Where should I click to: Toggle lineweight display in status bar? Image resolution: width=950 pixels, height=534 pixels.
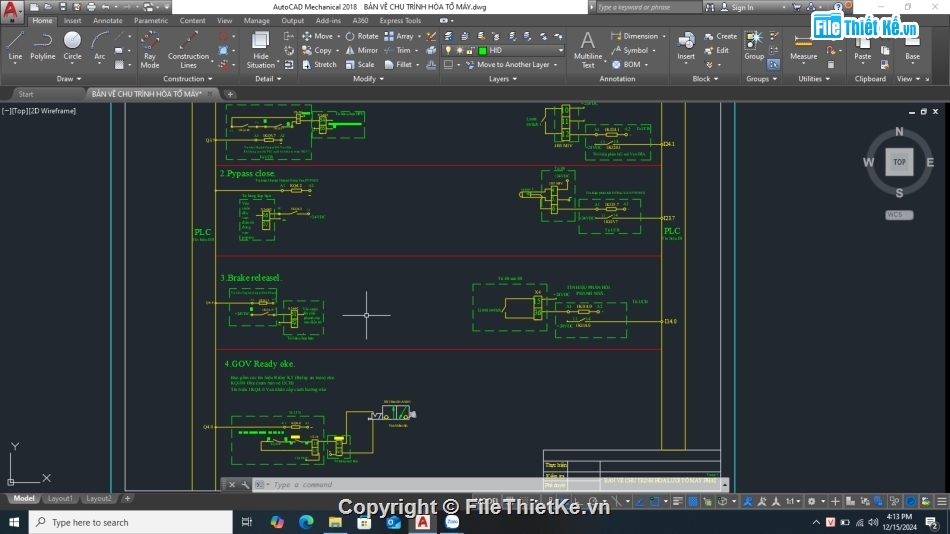(678, 501)
